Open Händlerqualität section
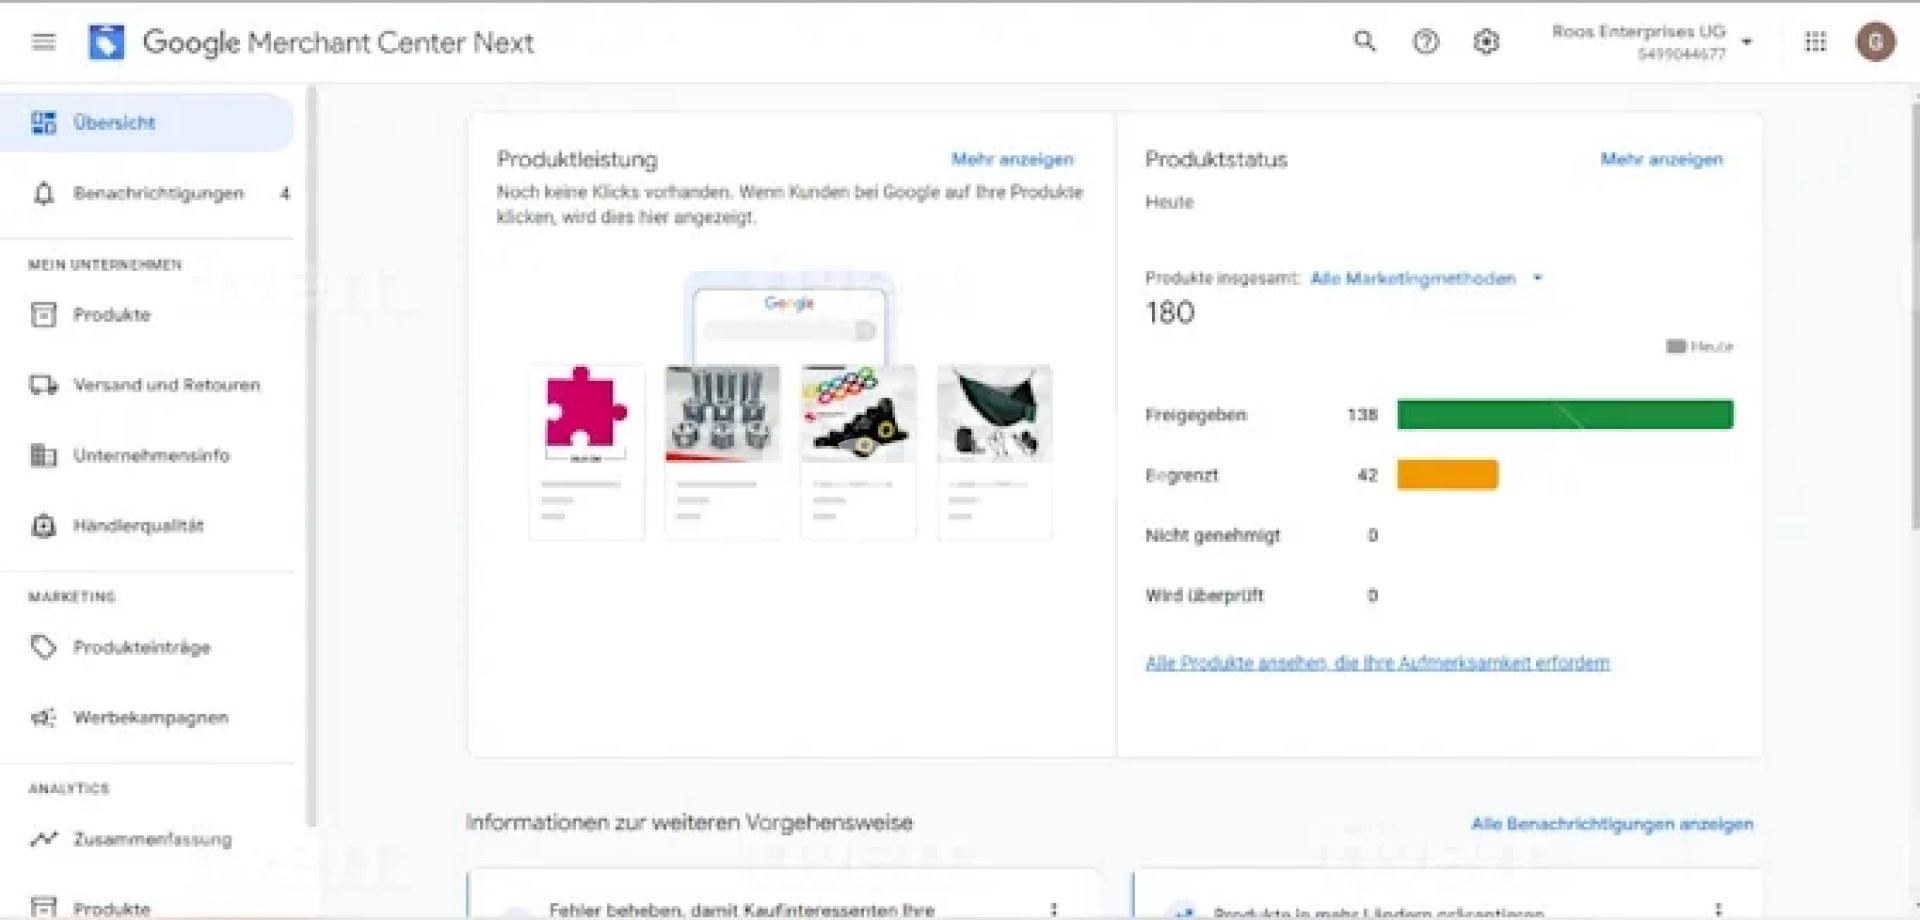 coord(138,526)
